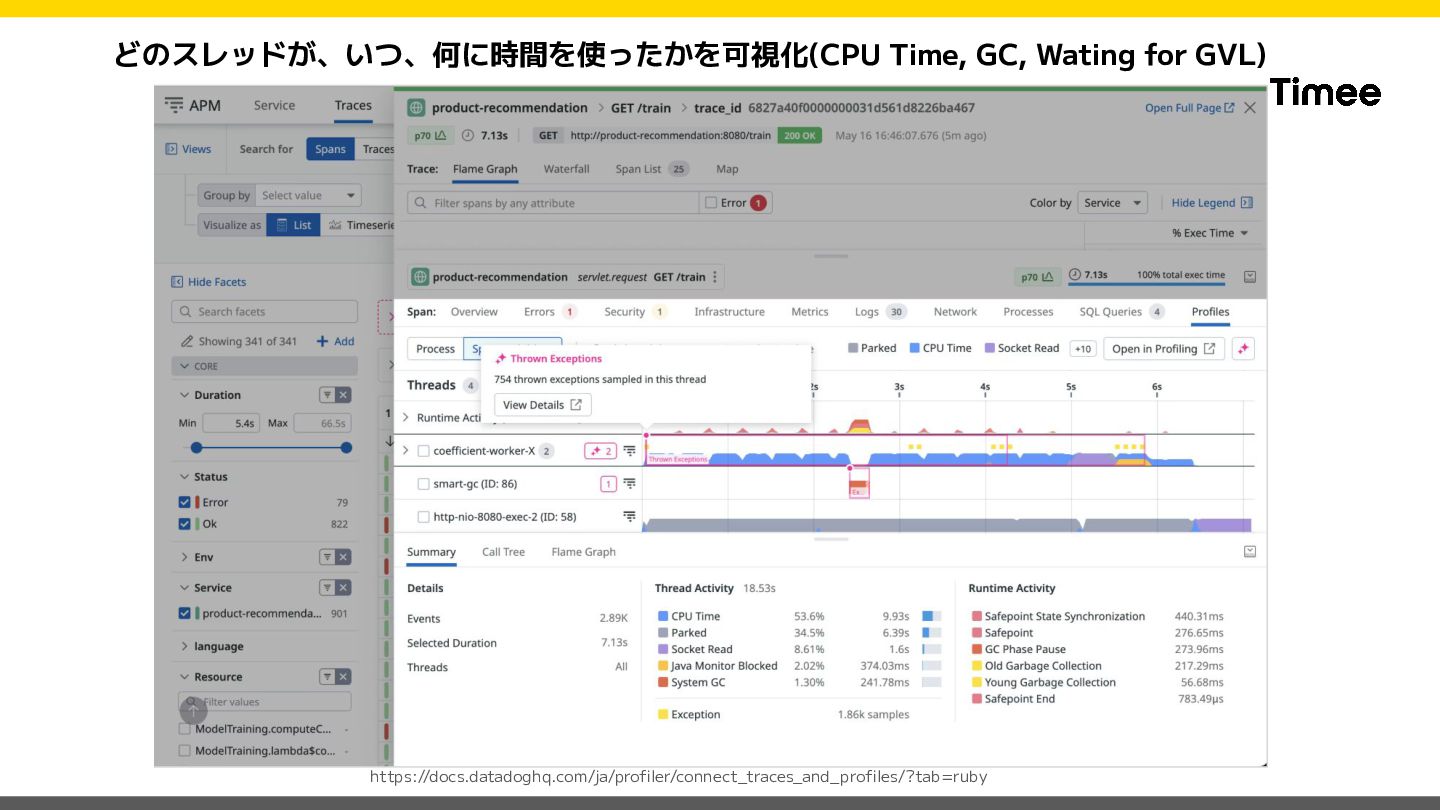Switch to the Waterfall trace tab
The height and width of the screenshot is (810, 1440).
click(566, 169)
